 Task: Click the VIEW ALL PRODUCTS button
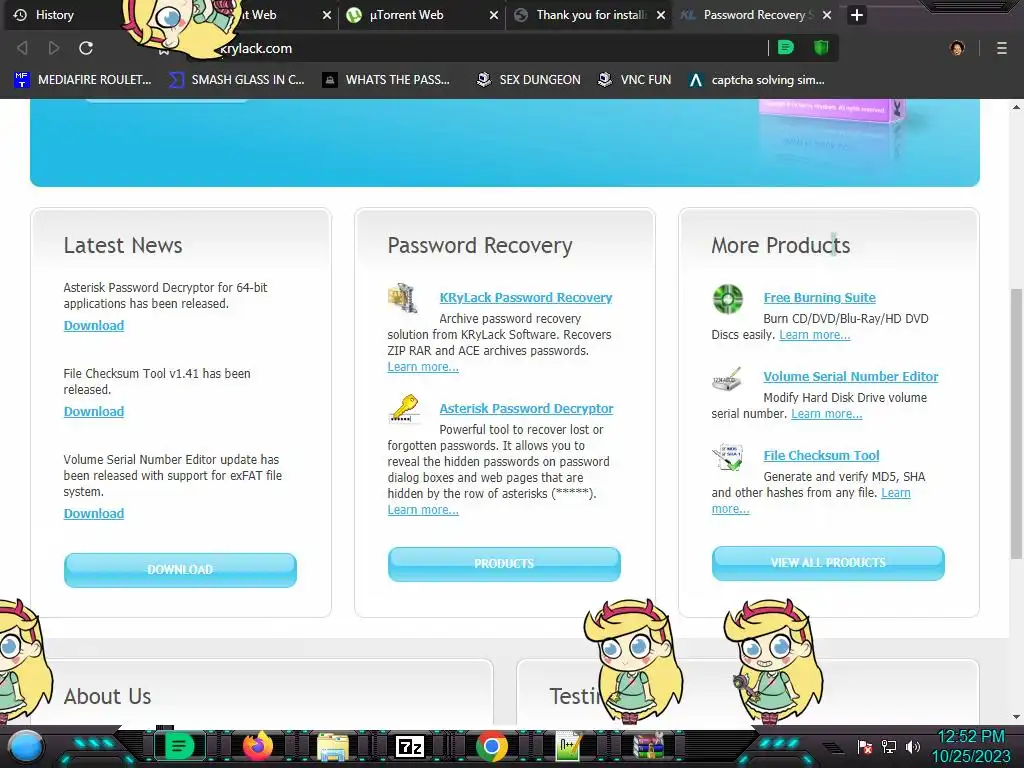click(x=828, y=562)
